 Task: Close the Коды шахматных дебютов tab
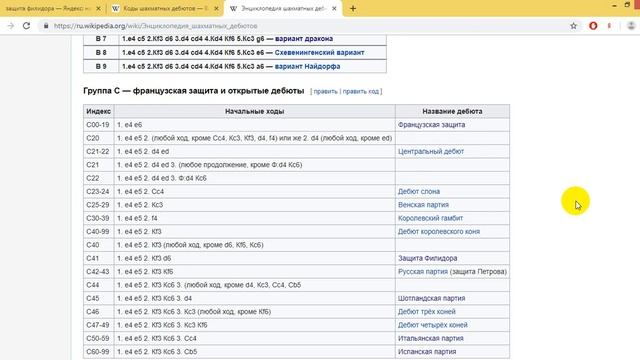216,8
